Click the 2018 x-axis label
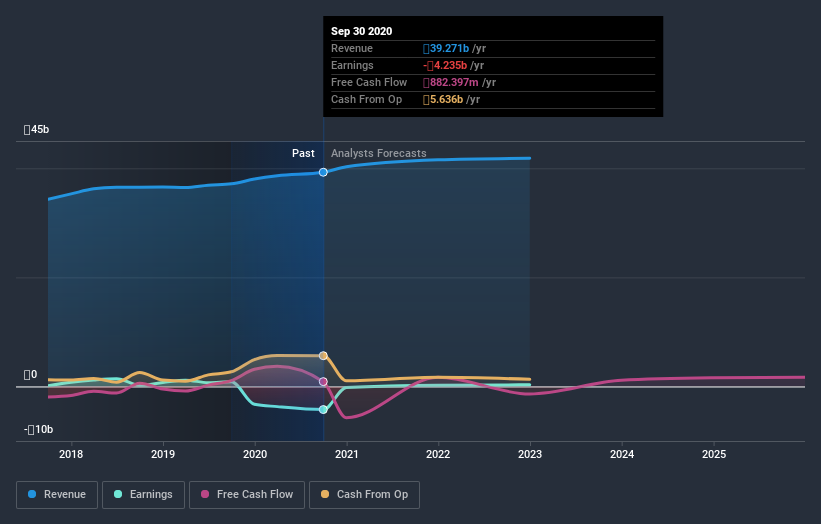The image size is (821, 524). (x=71, y=454)
